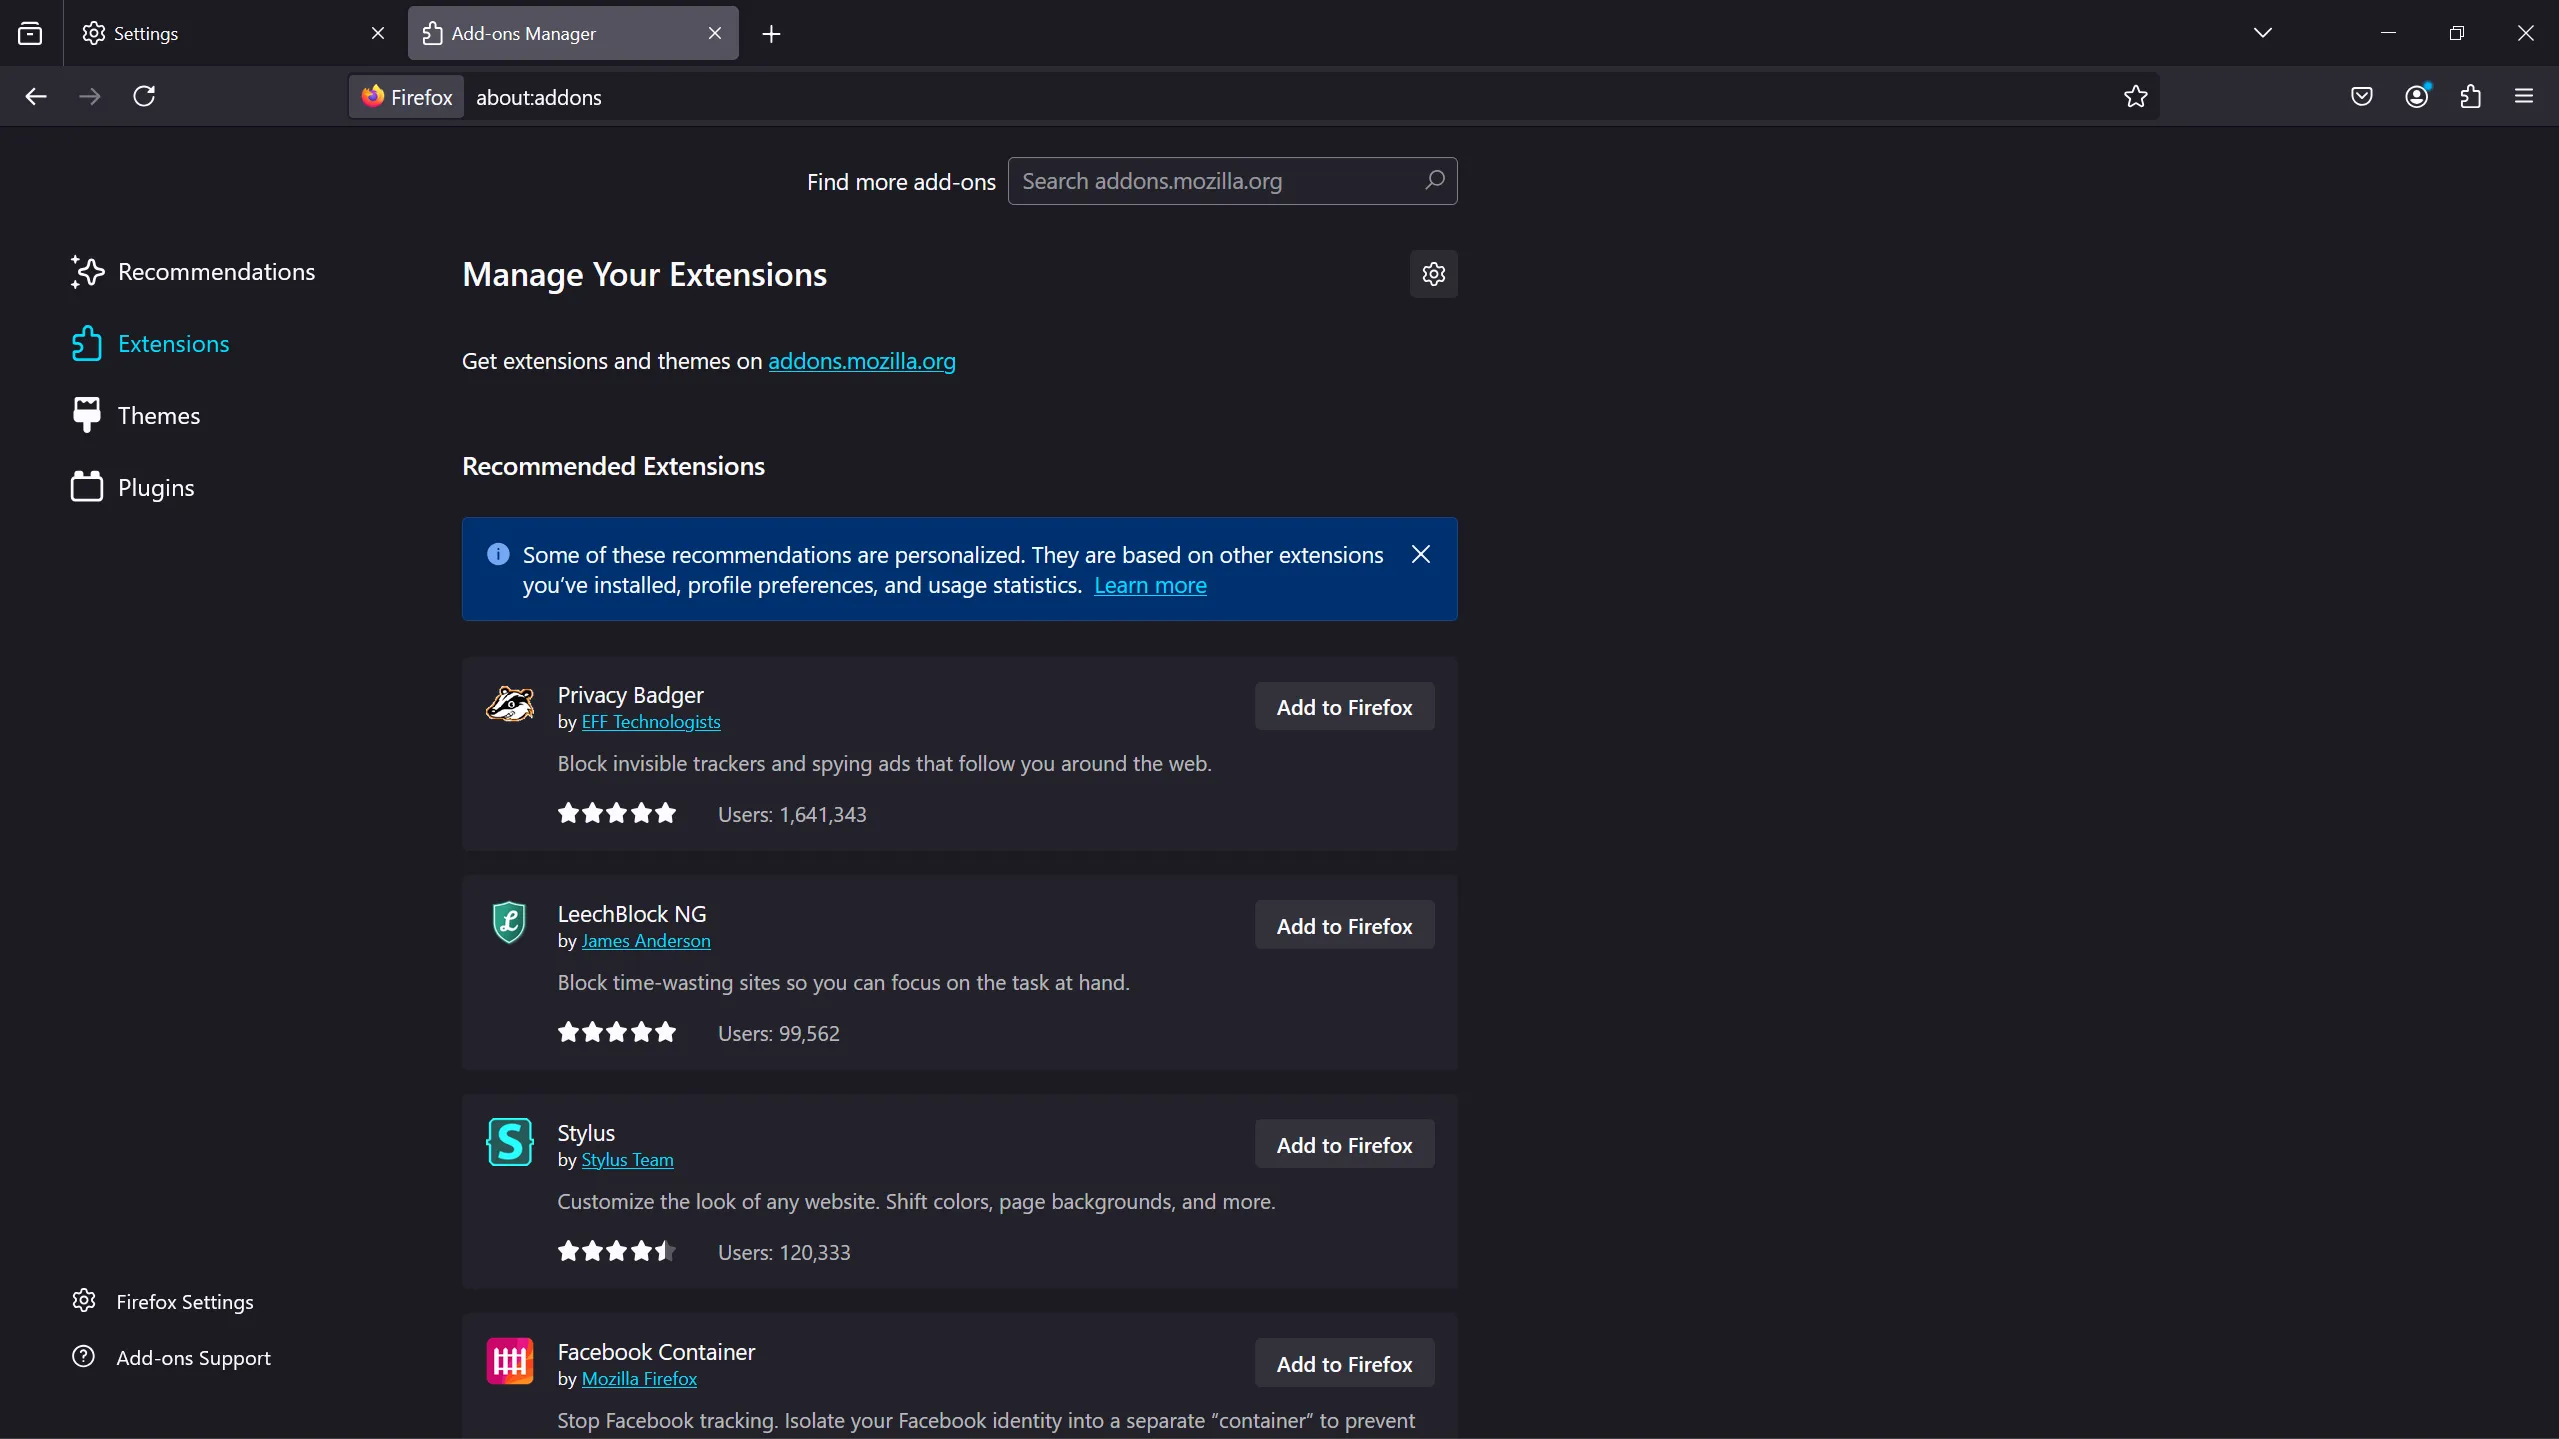Open the Plugins sidebar category
This screenshot has width=2559, height=1439.
point(134,488)
